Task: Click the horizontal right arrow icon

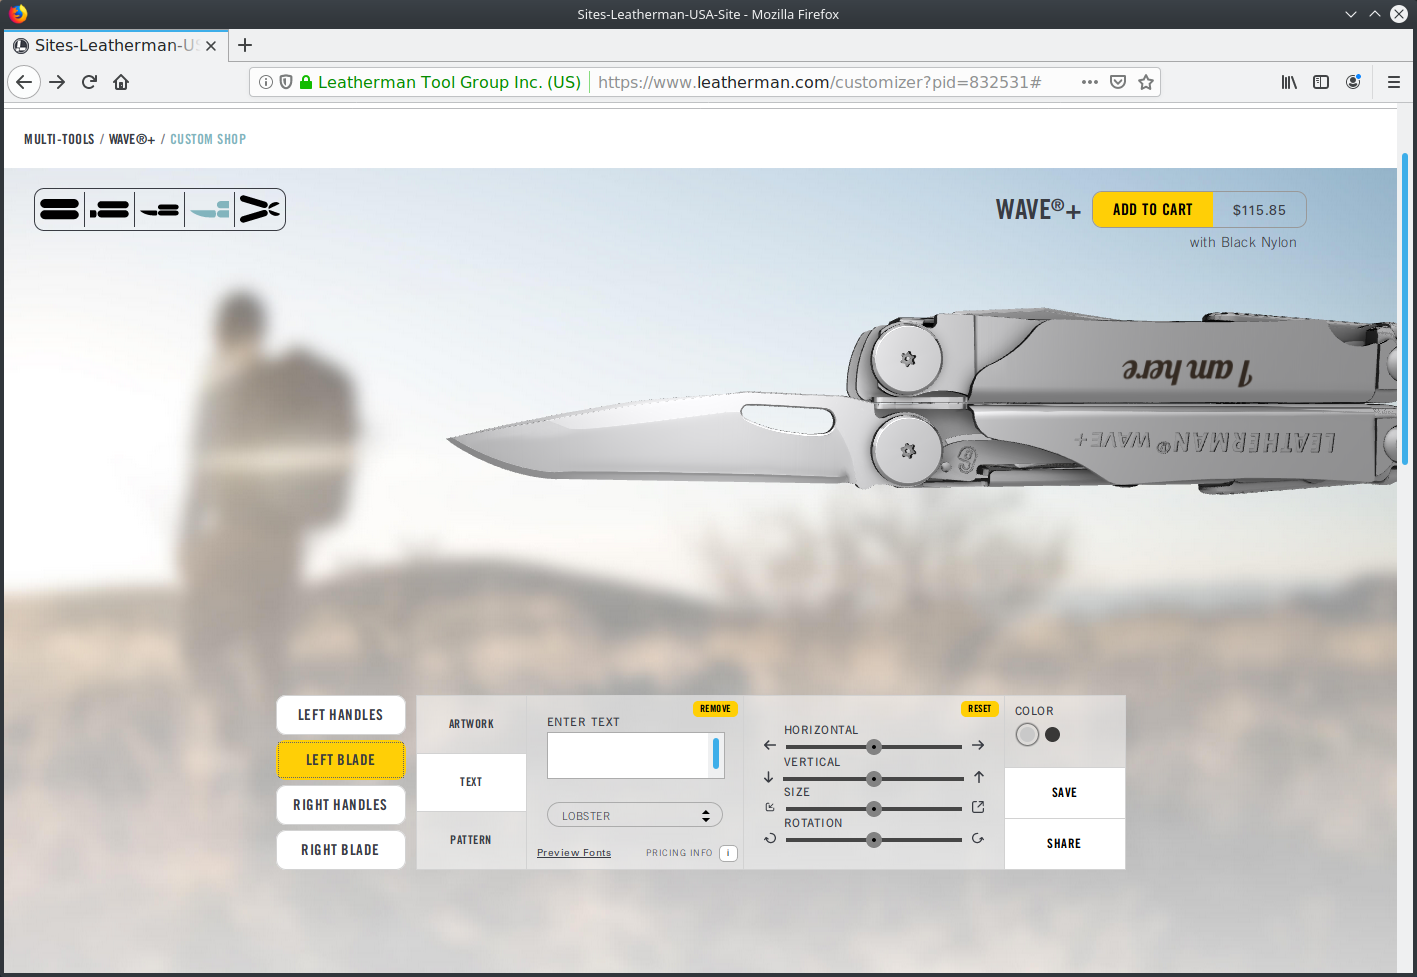Action: pos(978,745)
